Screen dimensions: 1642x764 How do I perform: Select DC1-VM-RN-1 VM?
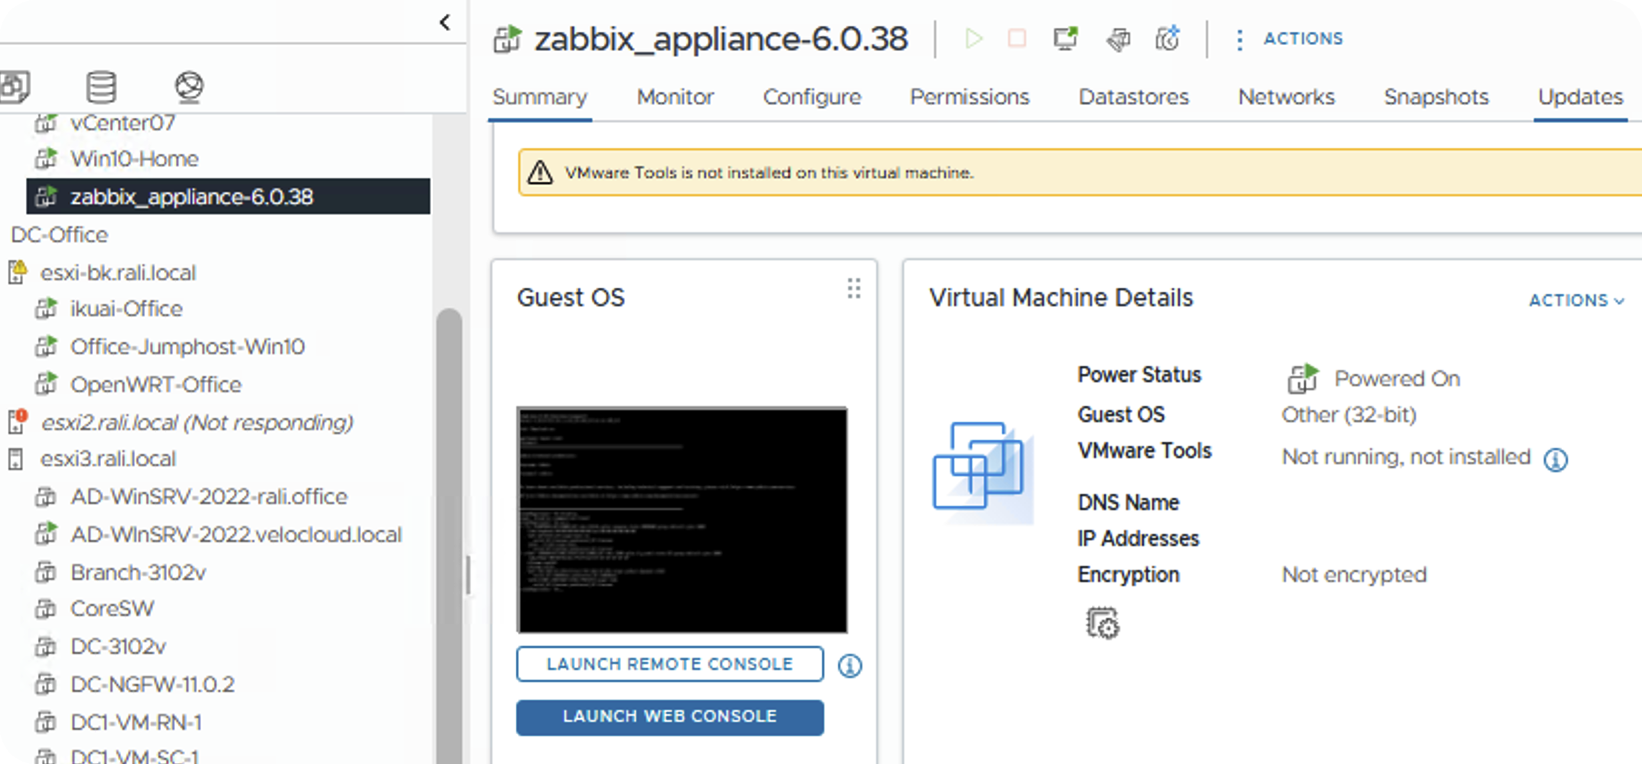coord(136,723)
